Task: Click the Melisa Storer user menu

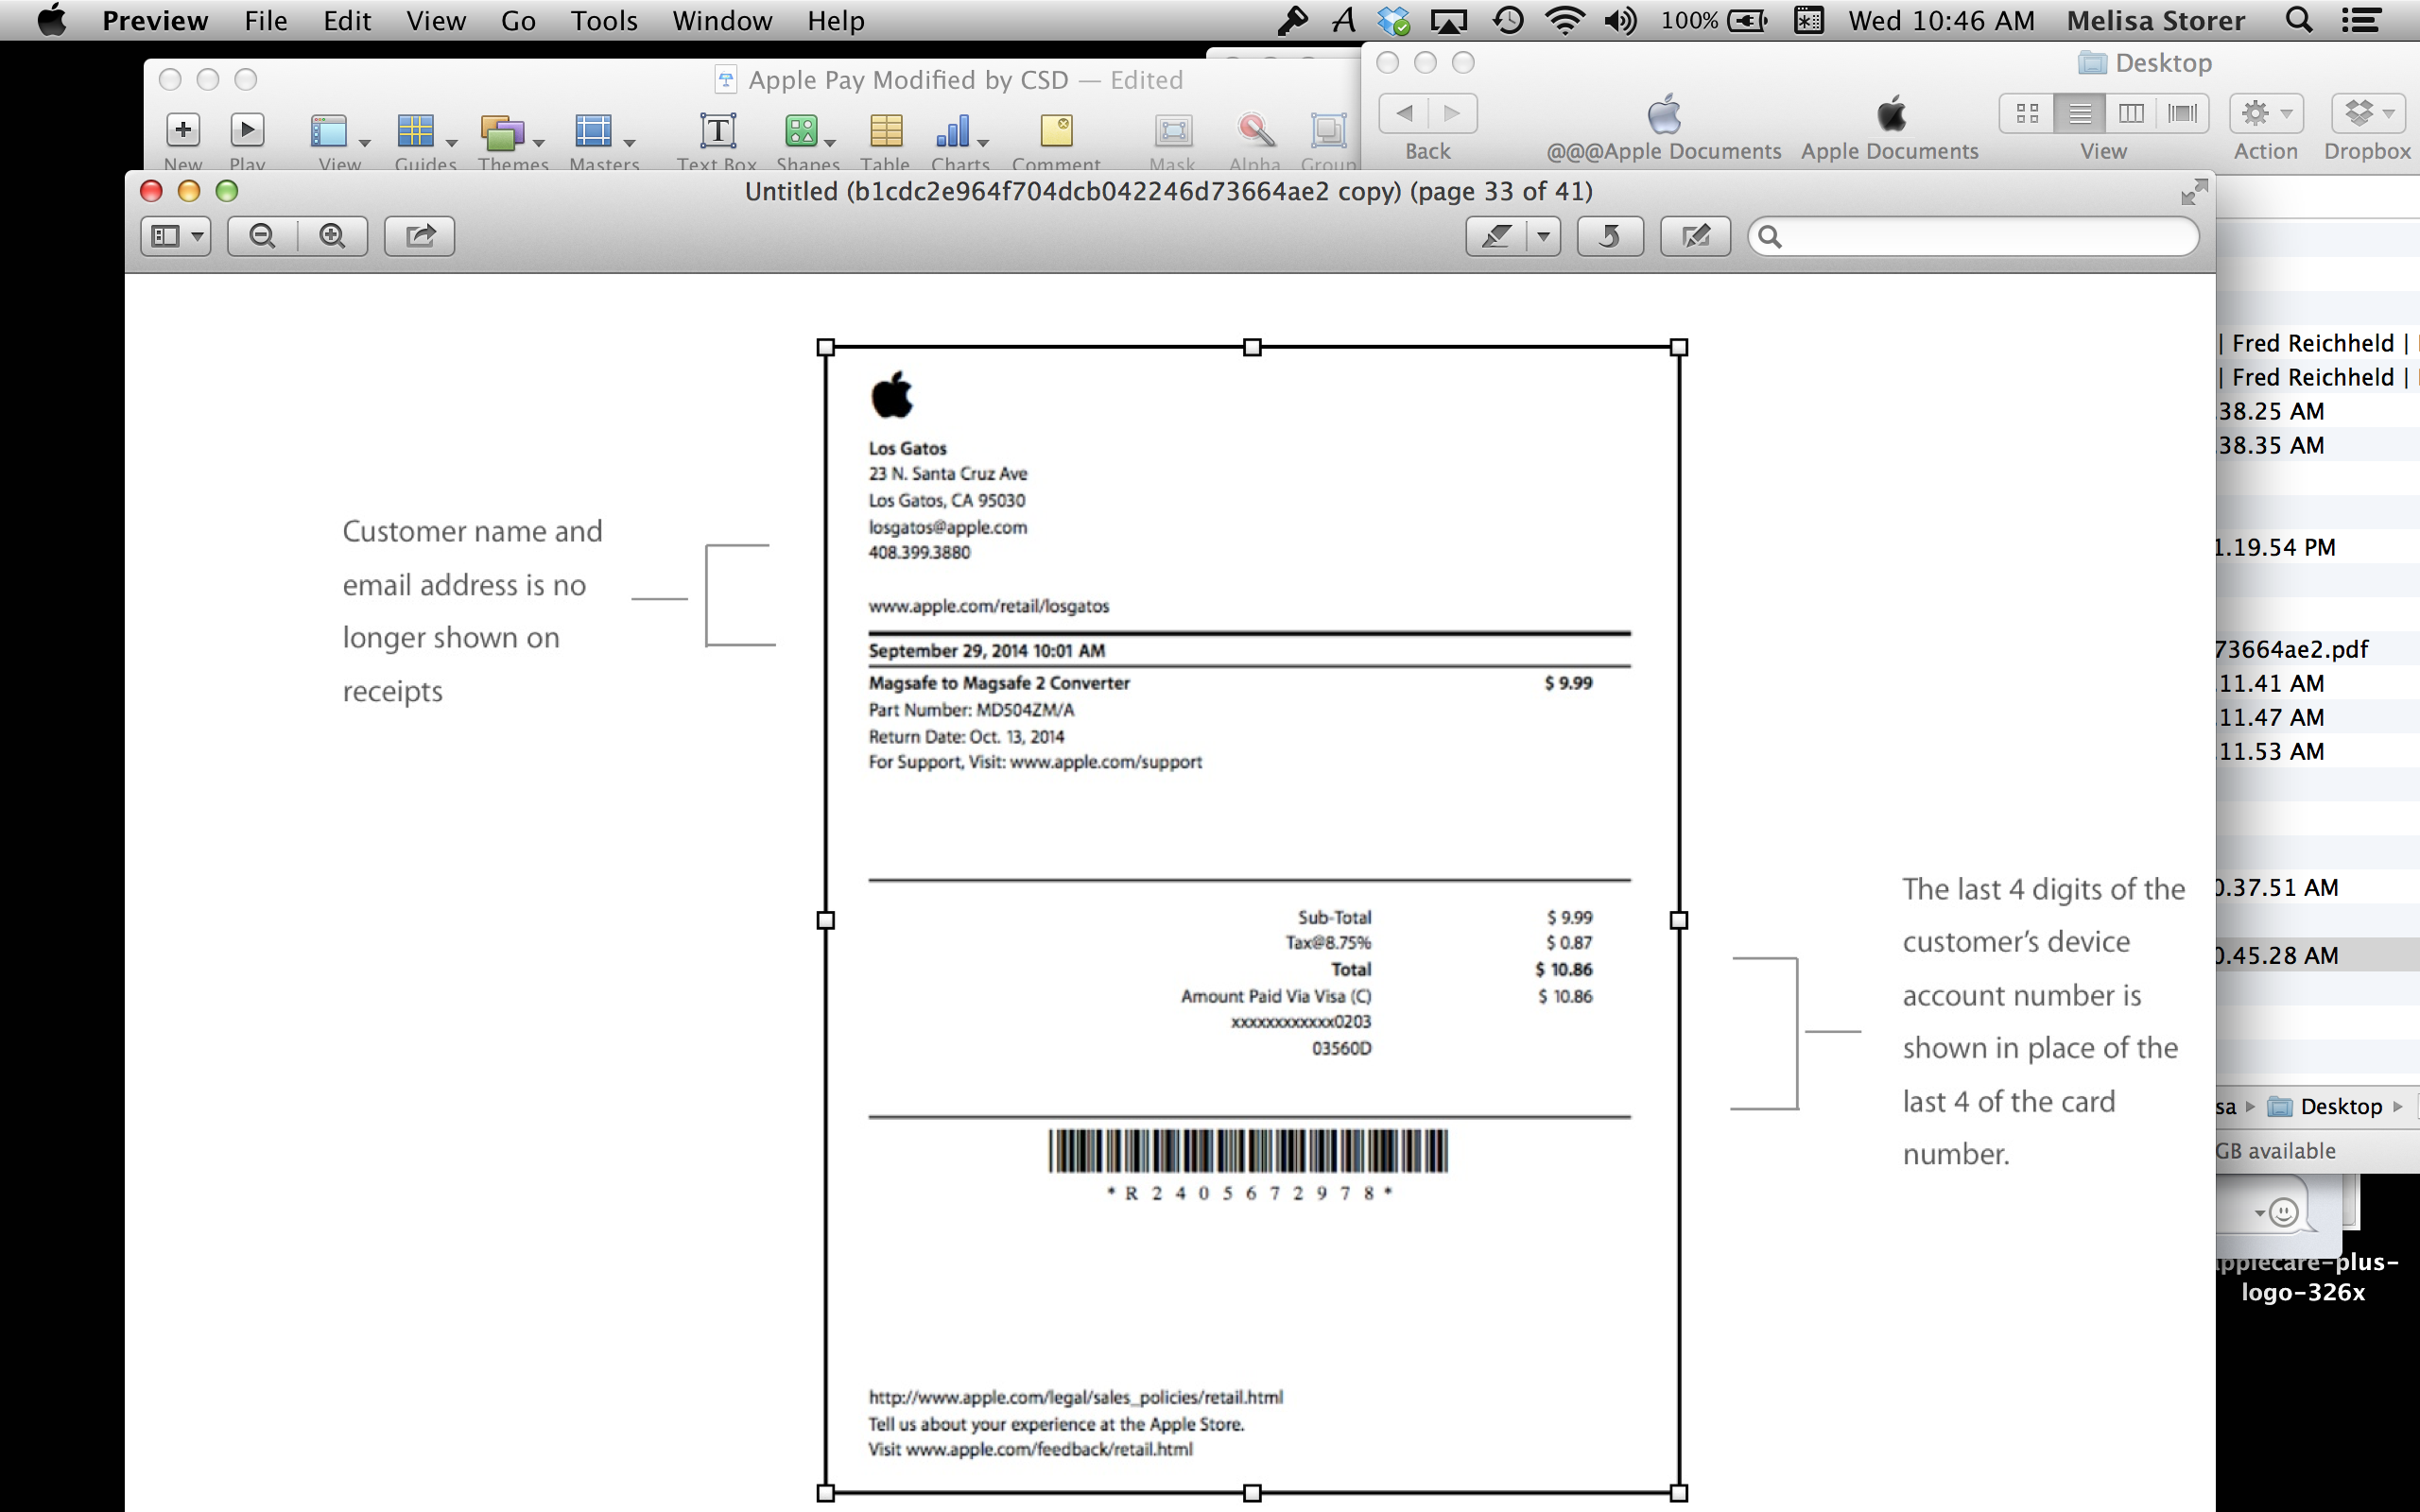Action: (2156, 20)
